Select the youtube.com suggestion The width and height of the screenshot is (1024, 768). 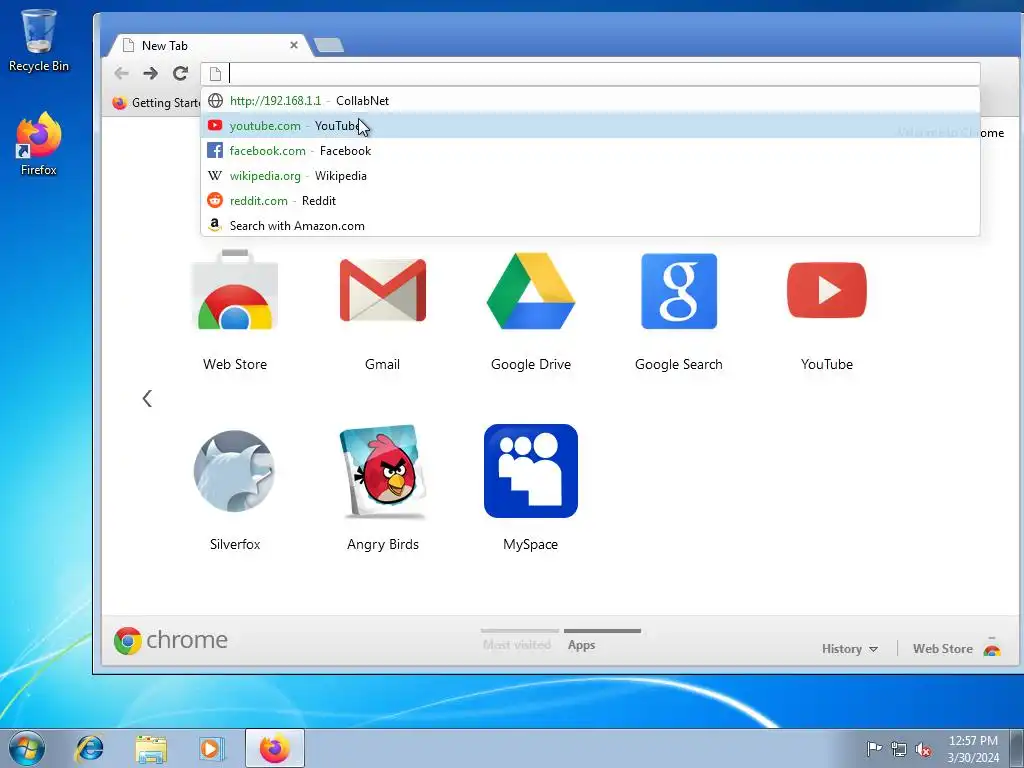point(590,125)
